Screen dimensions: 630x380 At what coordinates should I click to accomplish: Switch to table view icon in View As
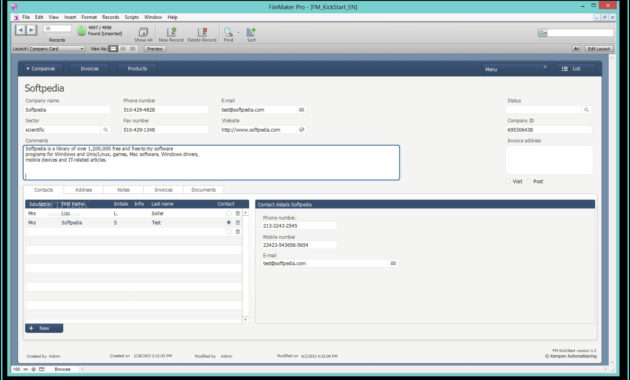[133, 49]
